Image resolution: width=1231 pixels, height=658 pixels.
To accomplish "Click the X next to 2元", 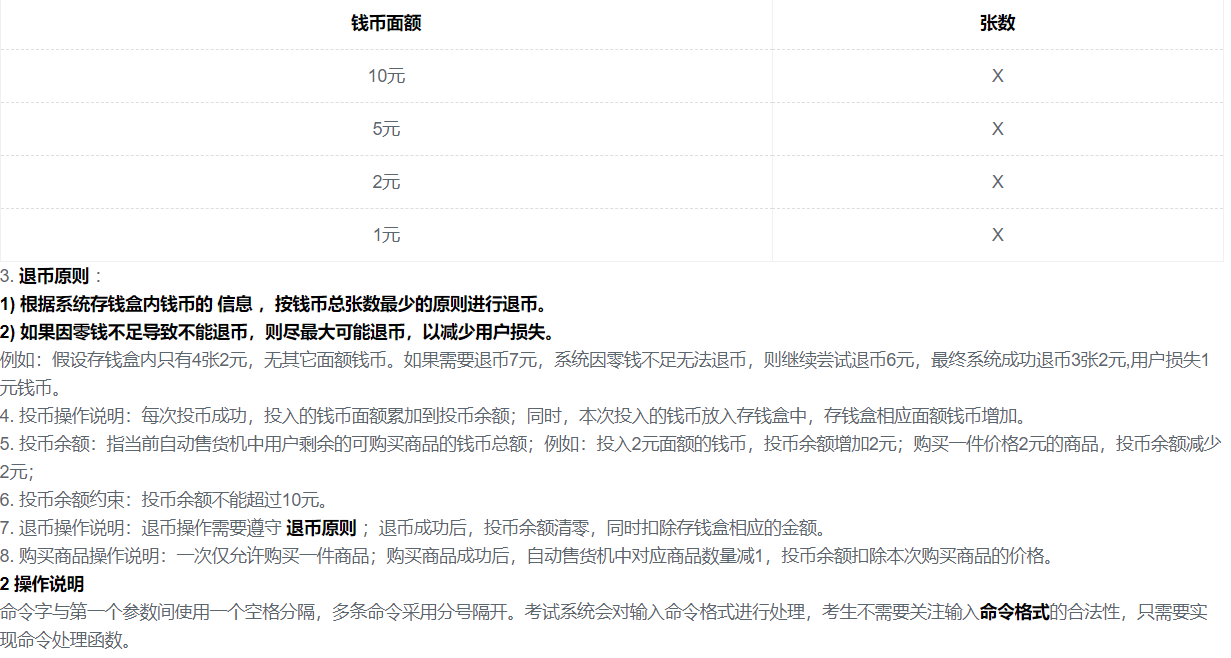I will [x=996, y=181].
